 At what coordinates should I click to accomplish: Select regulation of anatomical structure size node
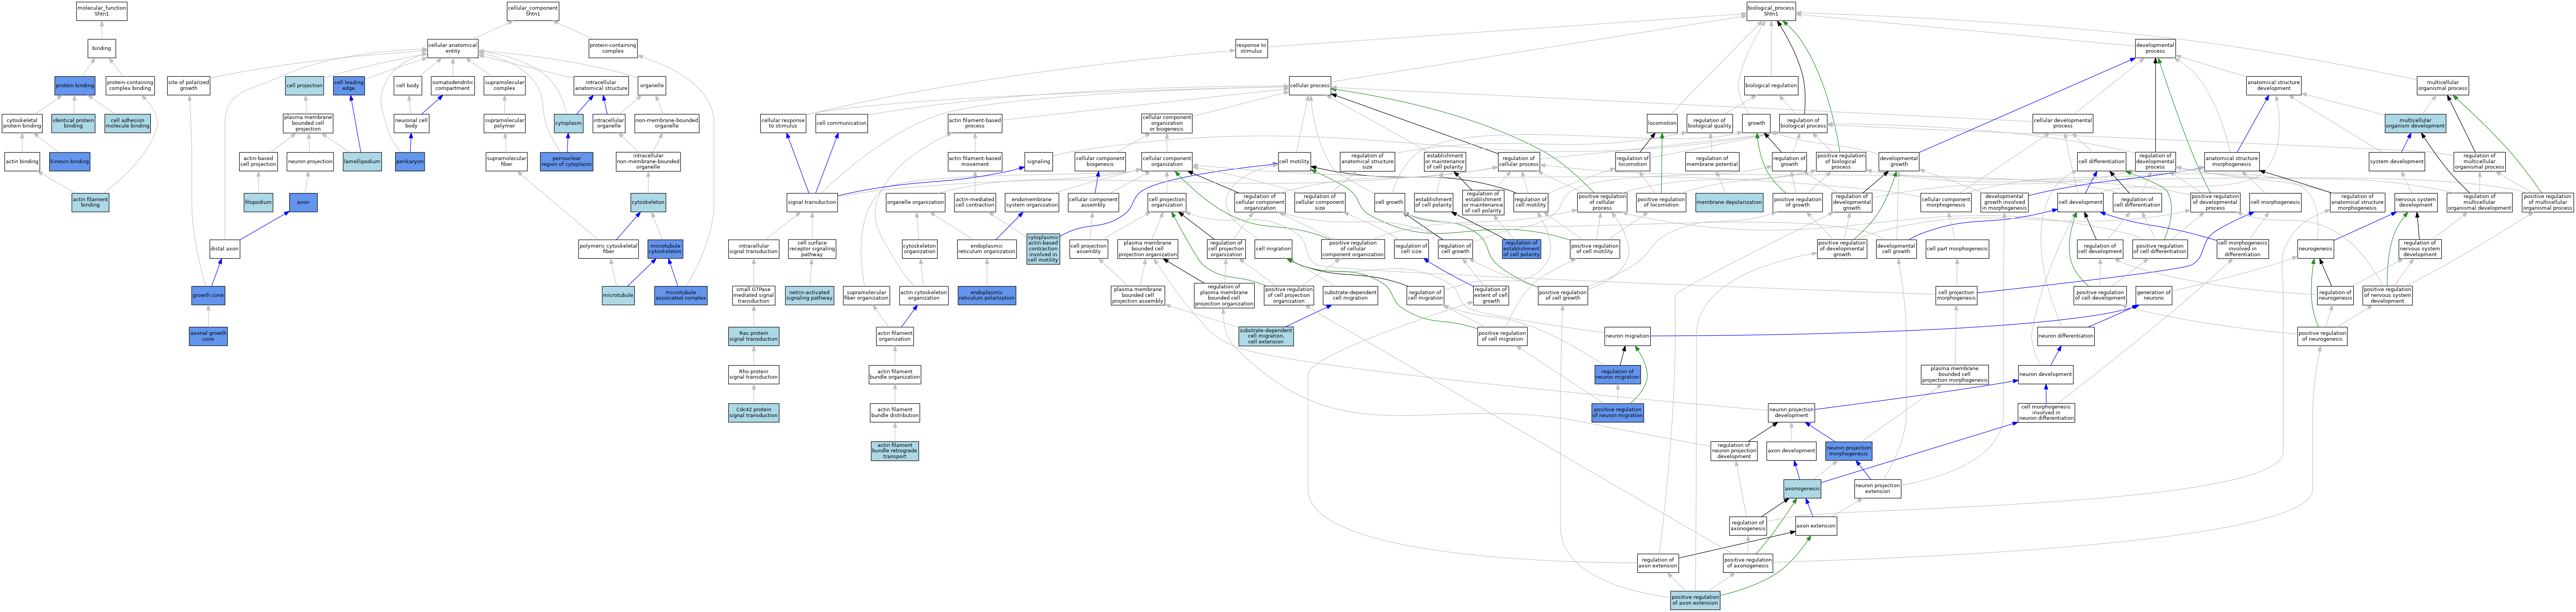click(x=1367, y=161)
